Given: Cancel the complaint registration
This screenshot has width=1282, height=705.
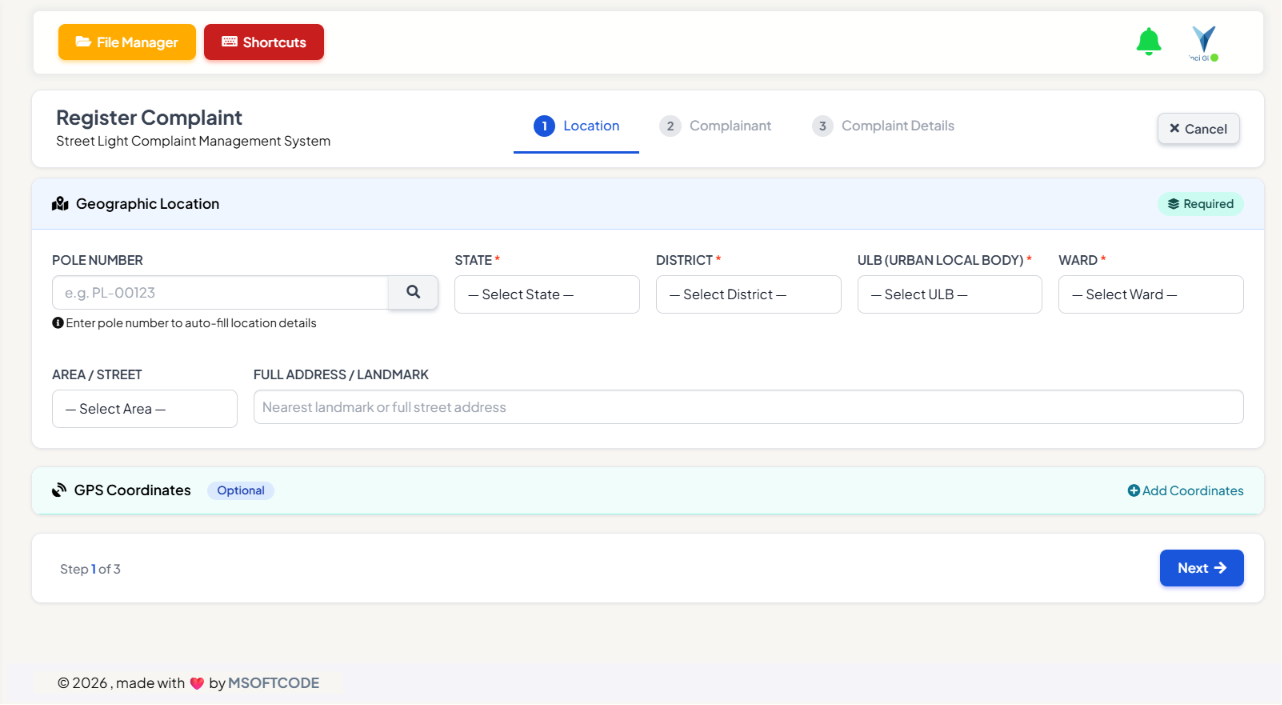Looking at the screenshot, I should (x=1199, y=129).
